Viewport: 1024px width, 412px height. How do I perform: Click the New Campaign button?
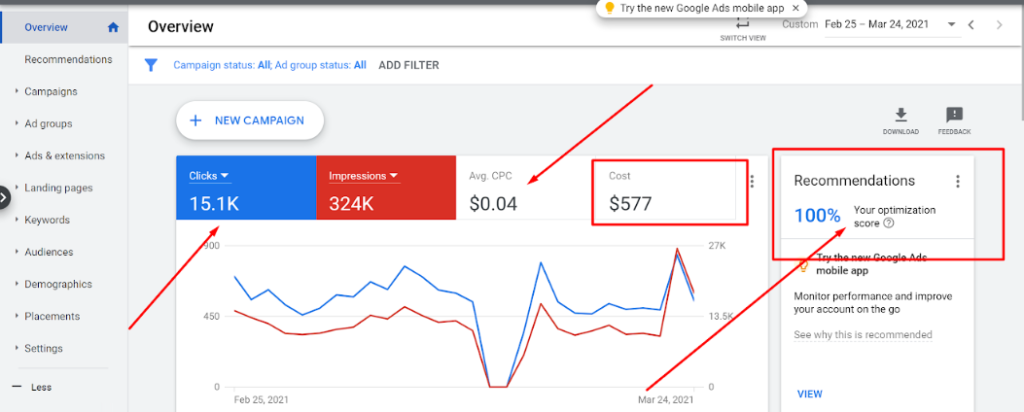(250, 120)
